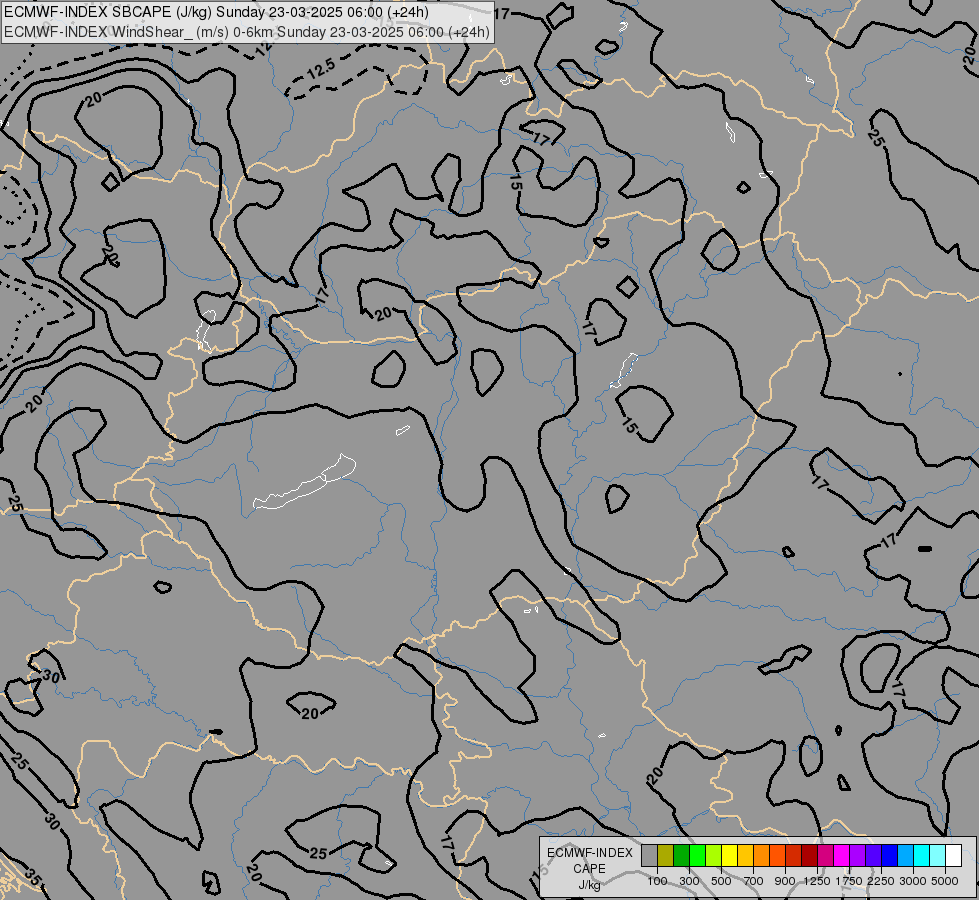Viewport: 979px width, 900px height.
Task: Choose the bright green legend swatch
Action: click(697, 856)
